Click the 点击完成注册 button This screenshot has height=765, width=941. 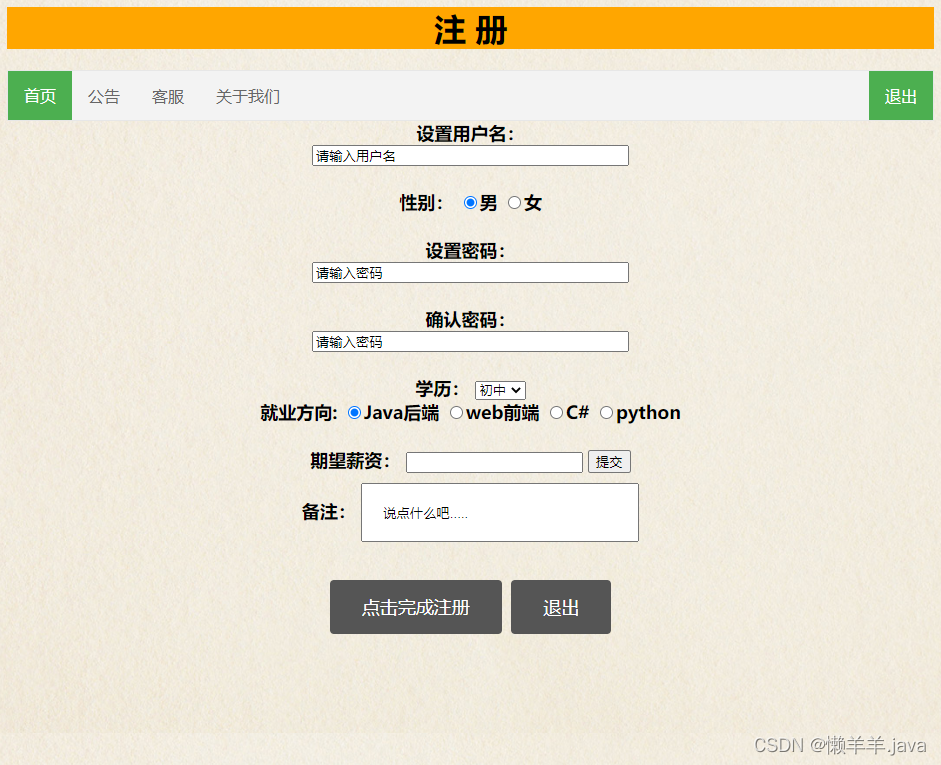(415, 607)
